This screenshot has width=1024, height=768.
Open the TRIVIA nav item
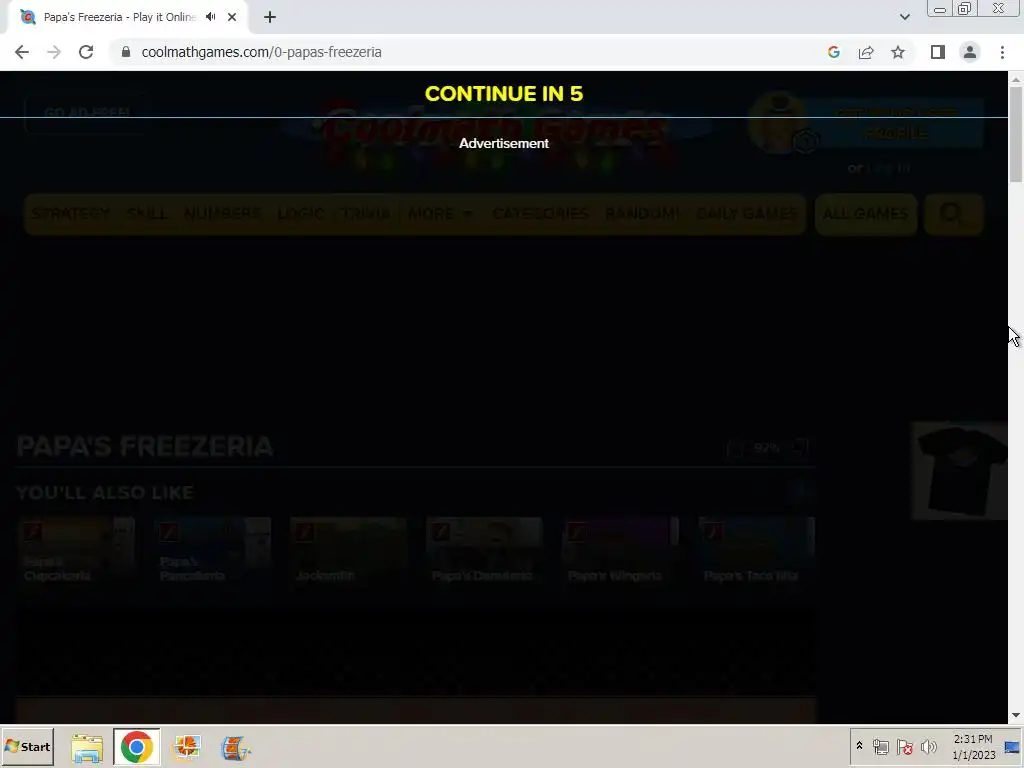366,214
